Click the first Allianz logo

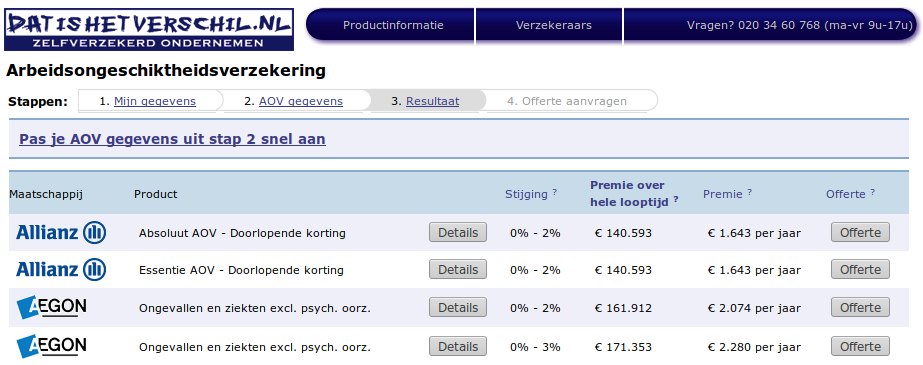point(61,233)
